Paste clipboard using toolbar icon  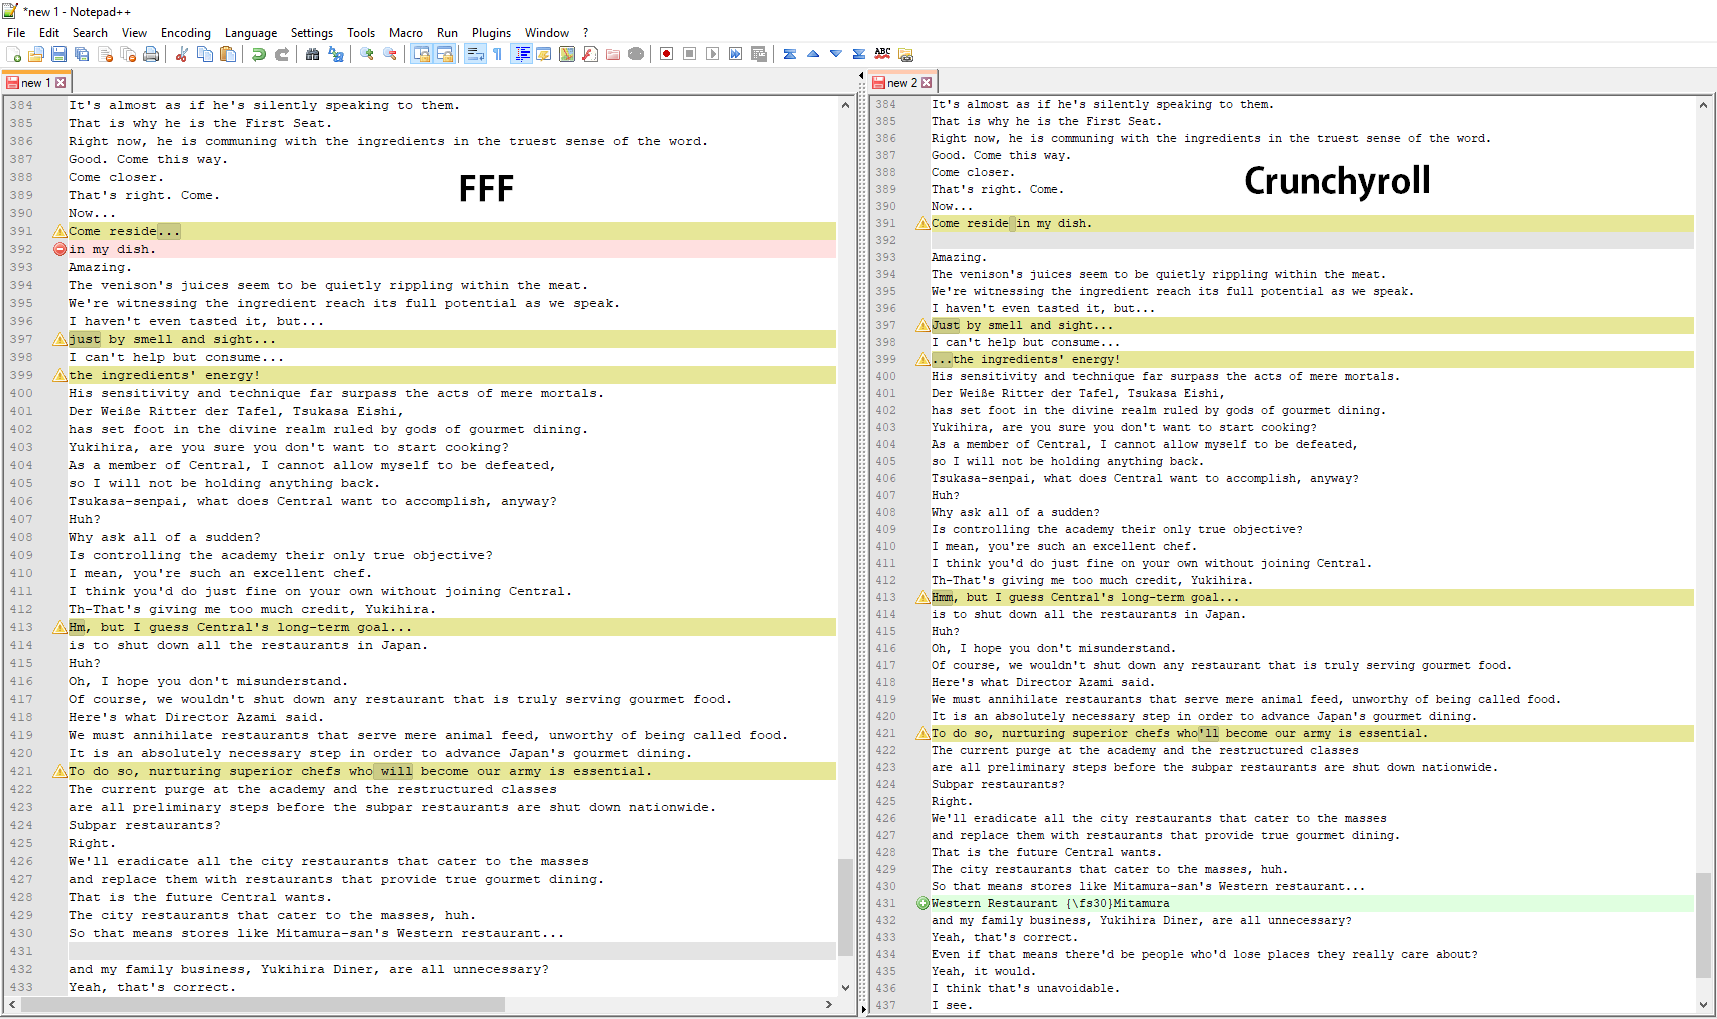[x=228, y=54]
